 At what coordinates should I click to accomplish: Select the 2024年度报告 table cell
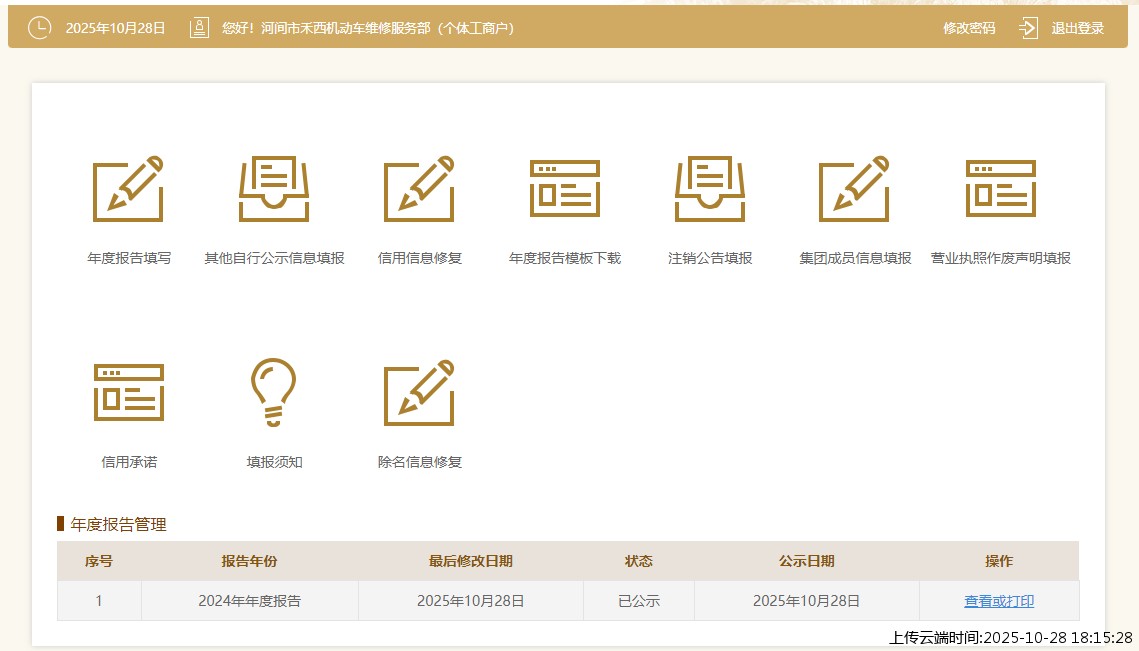click(249, 601)
